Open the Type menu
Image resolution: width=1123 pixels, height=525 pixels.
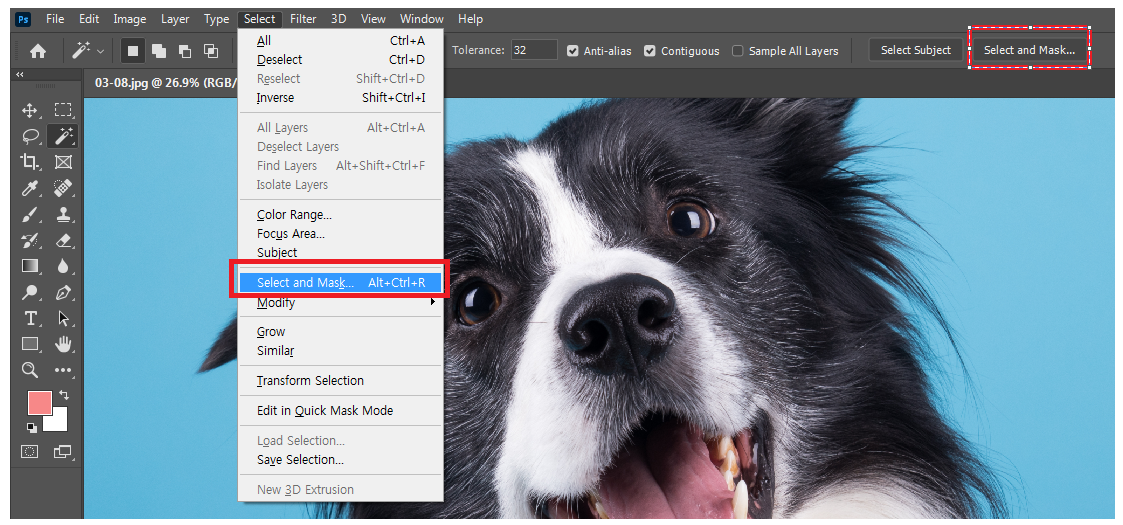click(x=216, y=19)
